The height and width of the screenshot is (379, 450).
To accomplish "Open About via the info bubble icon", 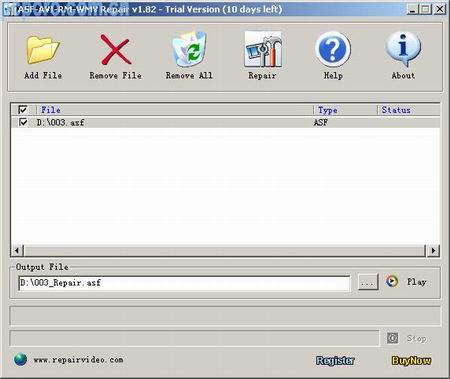I will pos(403,49).
